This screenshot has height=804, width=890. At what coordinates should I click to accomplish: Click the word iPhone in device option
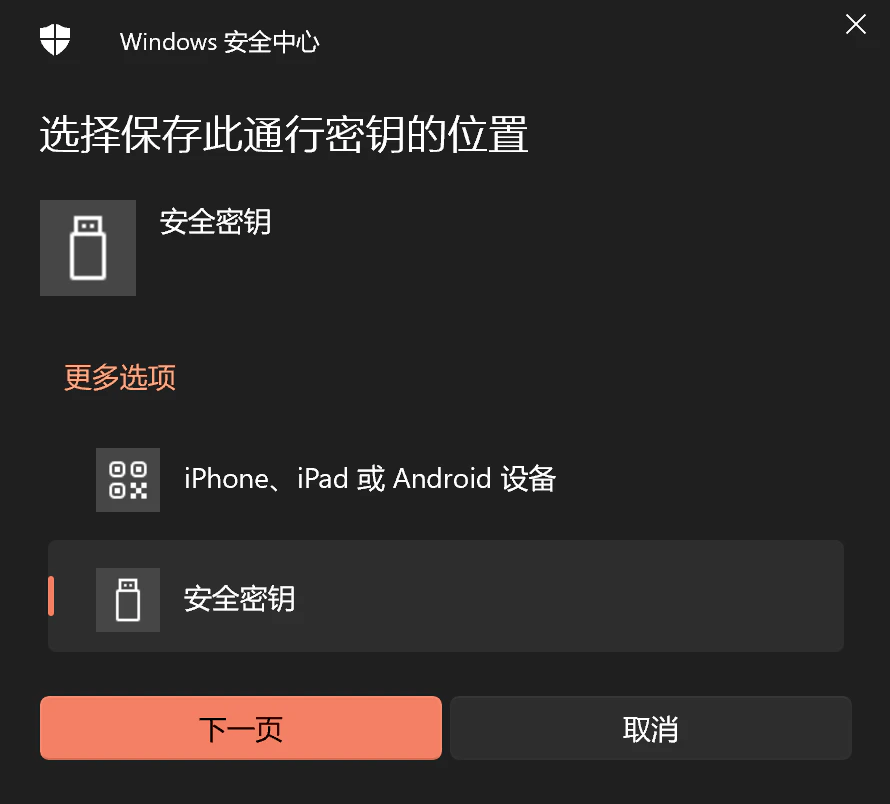226,479
